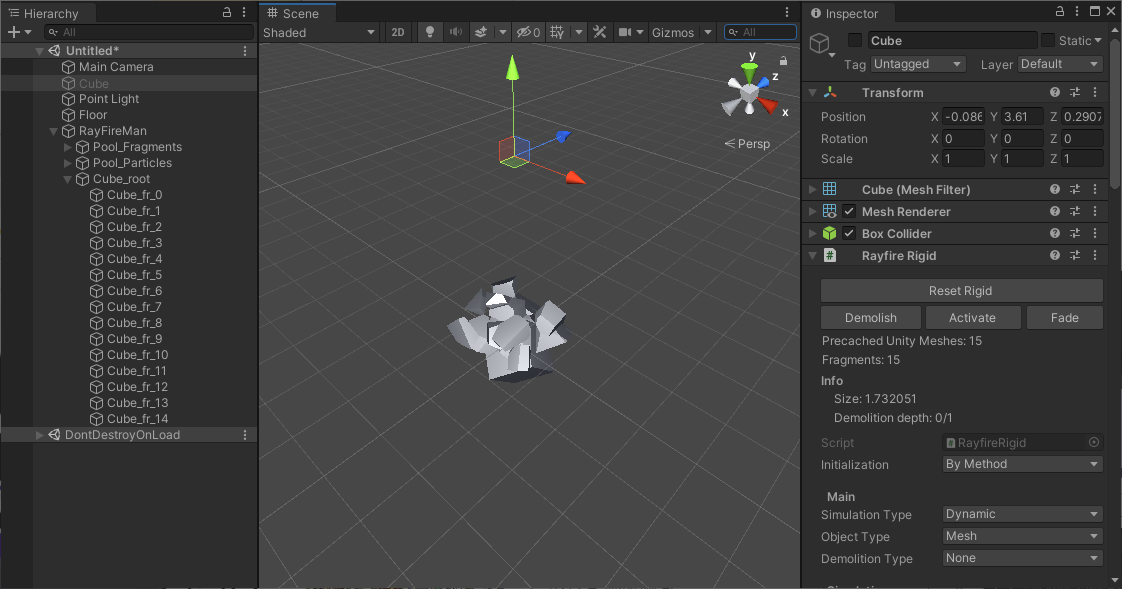Open Rayfire Rigid three-dot menu

pos(1095,255)
